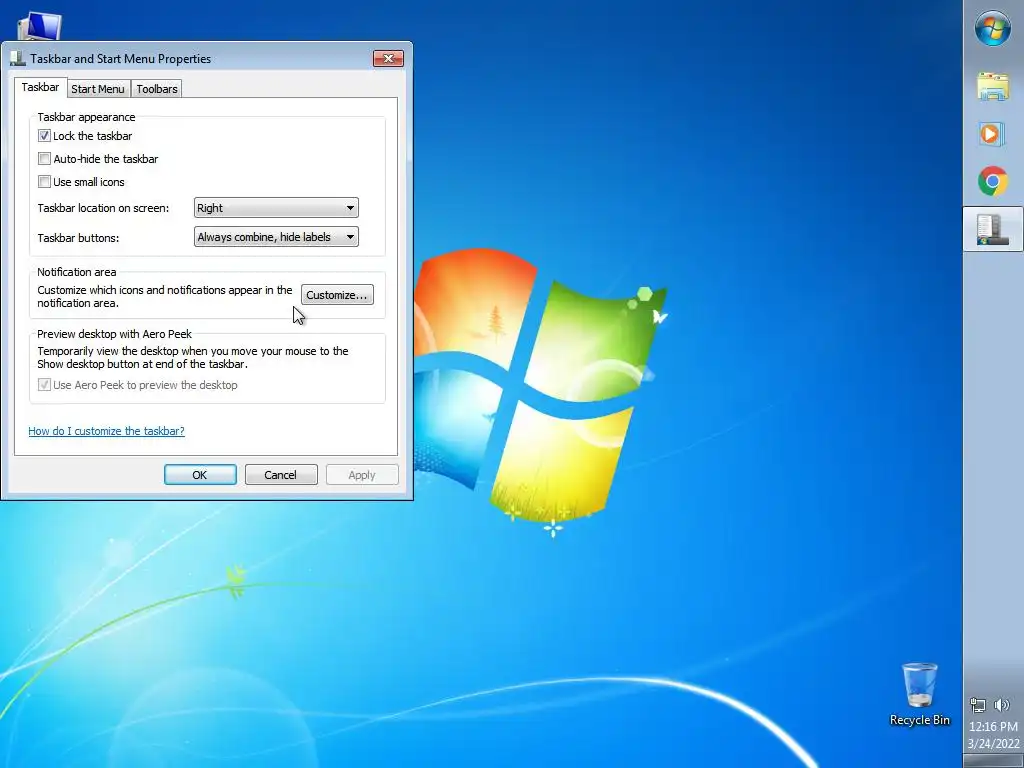Open Windows Explorer from the taskbar
This screenshot has height=768, width=1024.
[x=993, y=87]
